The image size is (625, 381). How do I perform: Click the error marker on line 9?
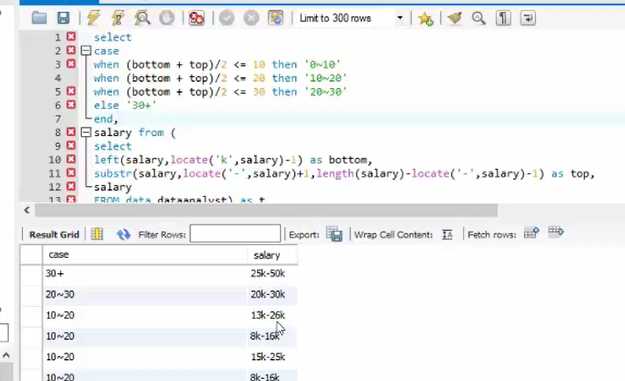pyautogui.click(x=71, y=145)
